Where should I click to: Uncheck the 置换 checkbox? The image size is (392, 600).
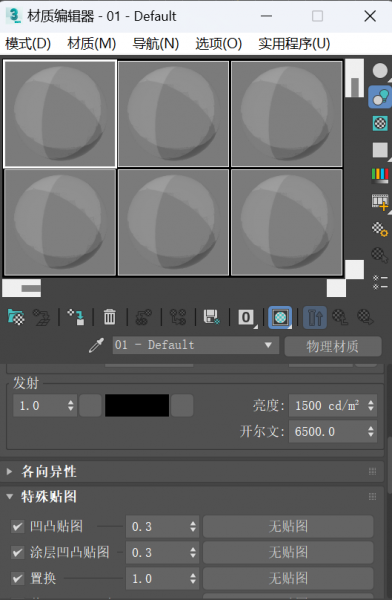[x=17, y=578]
